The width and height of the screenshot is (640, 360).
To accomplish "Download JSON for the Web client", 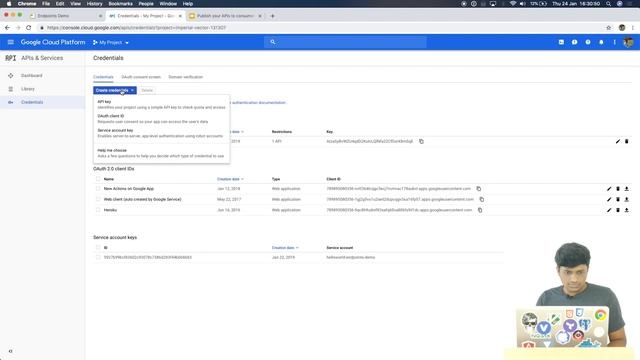I will [627, 199].
